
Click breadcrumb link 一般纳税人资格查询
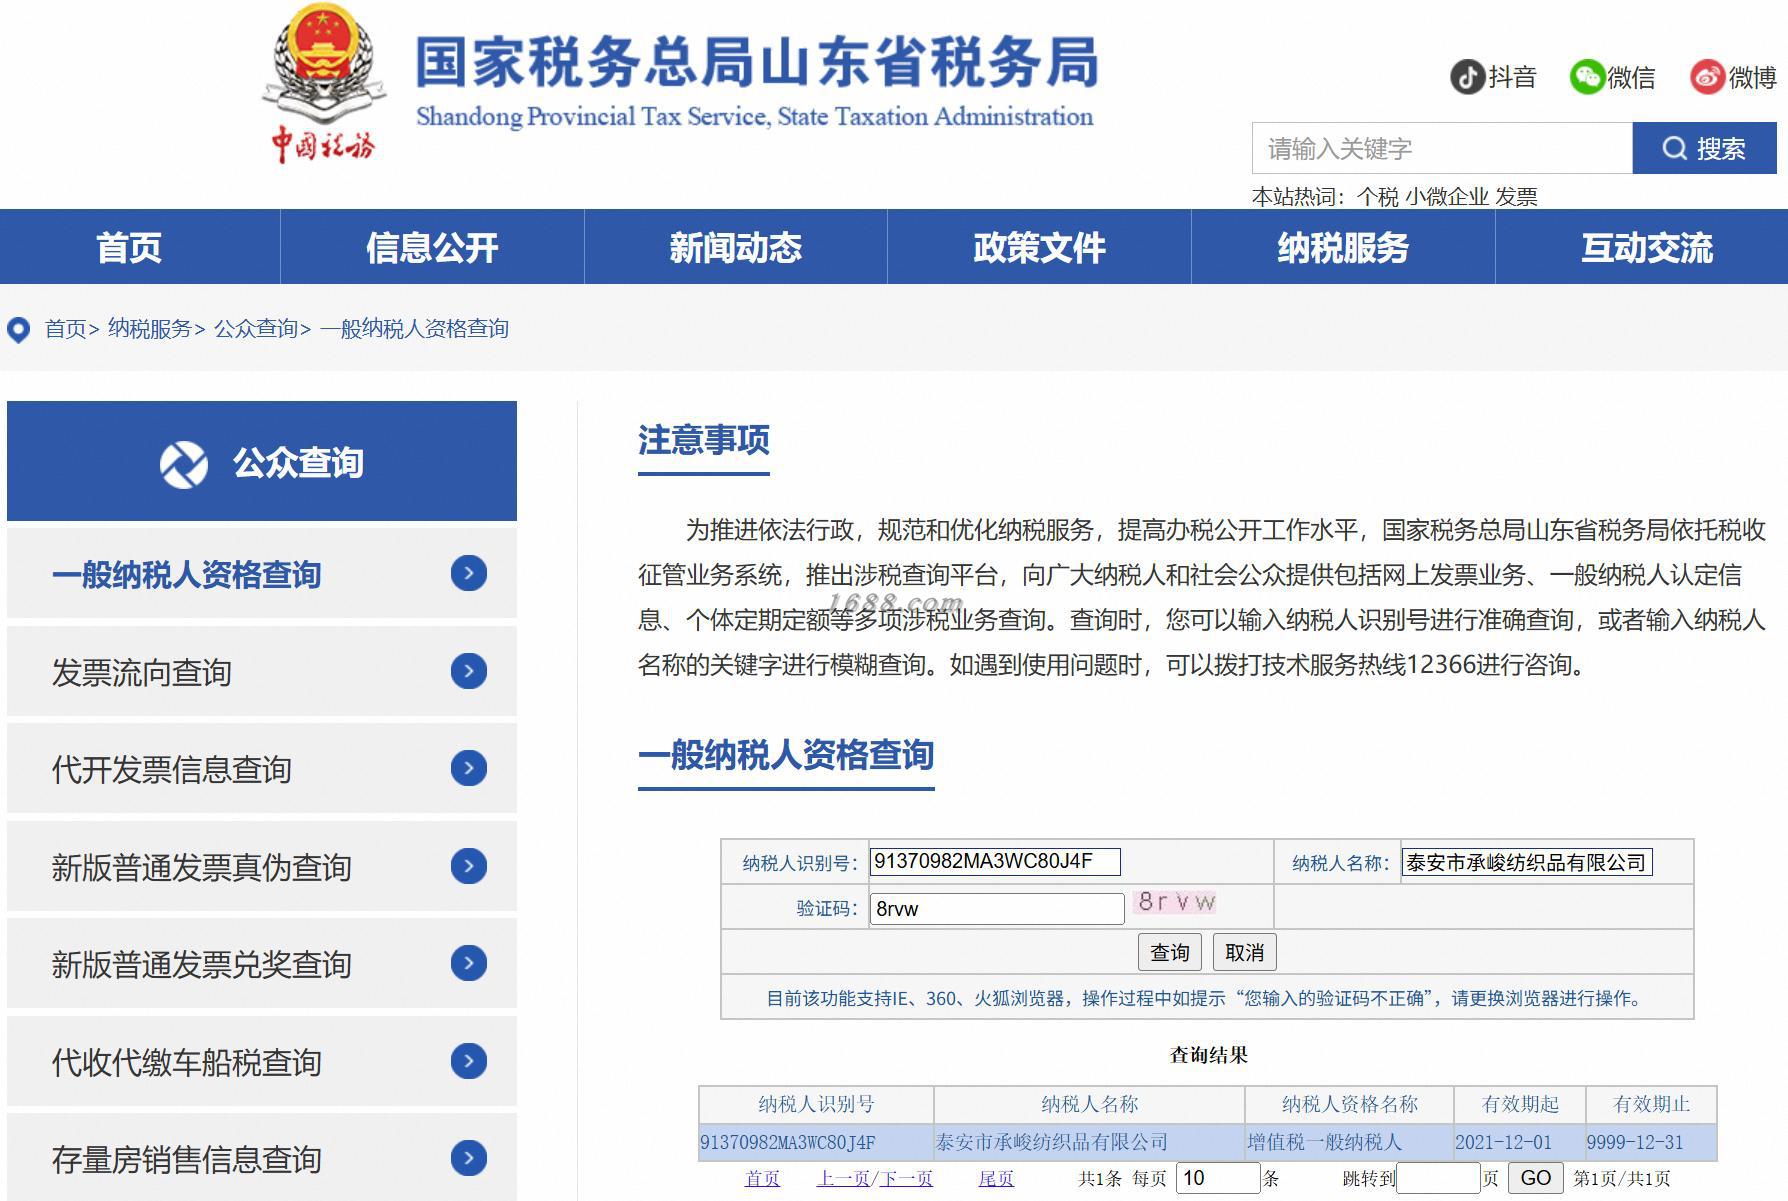tap(414, 329)
